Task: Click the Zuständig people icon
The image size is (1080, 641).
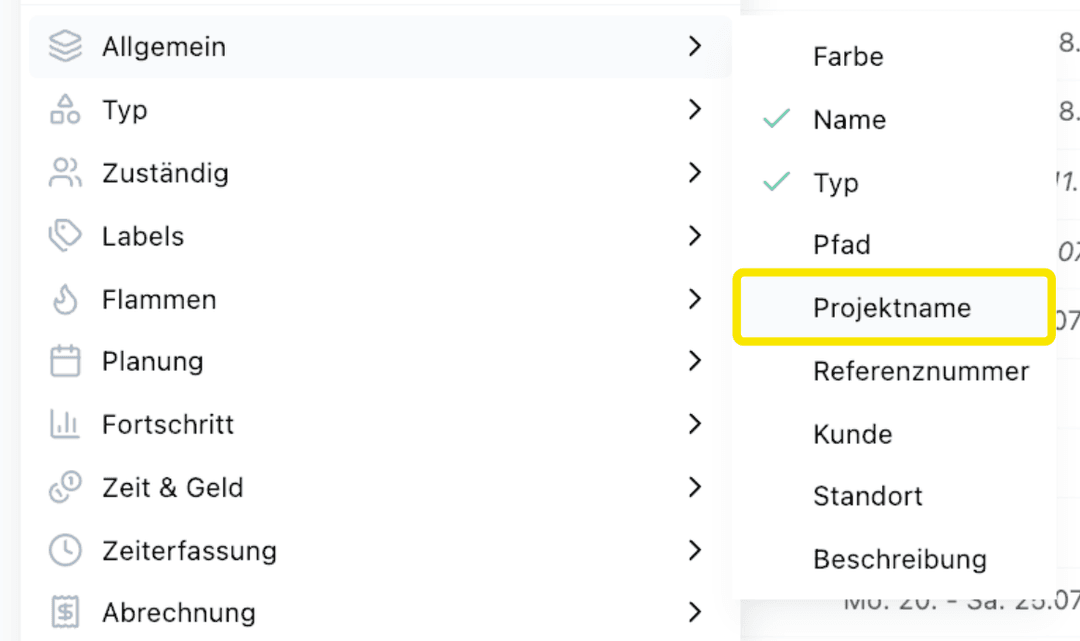Action: (x=65, y=173)
